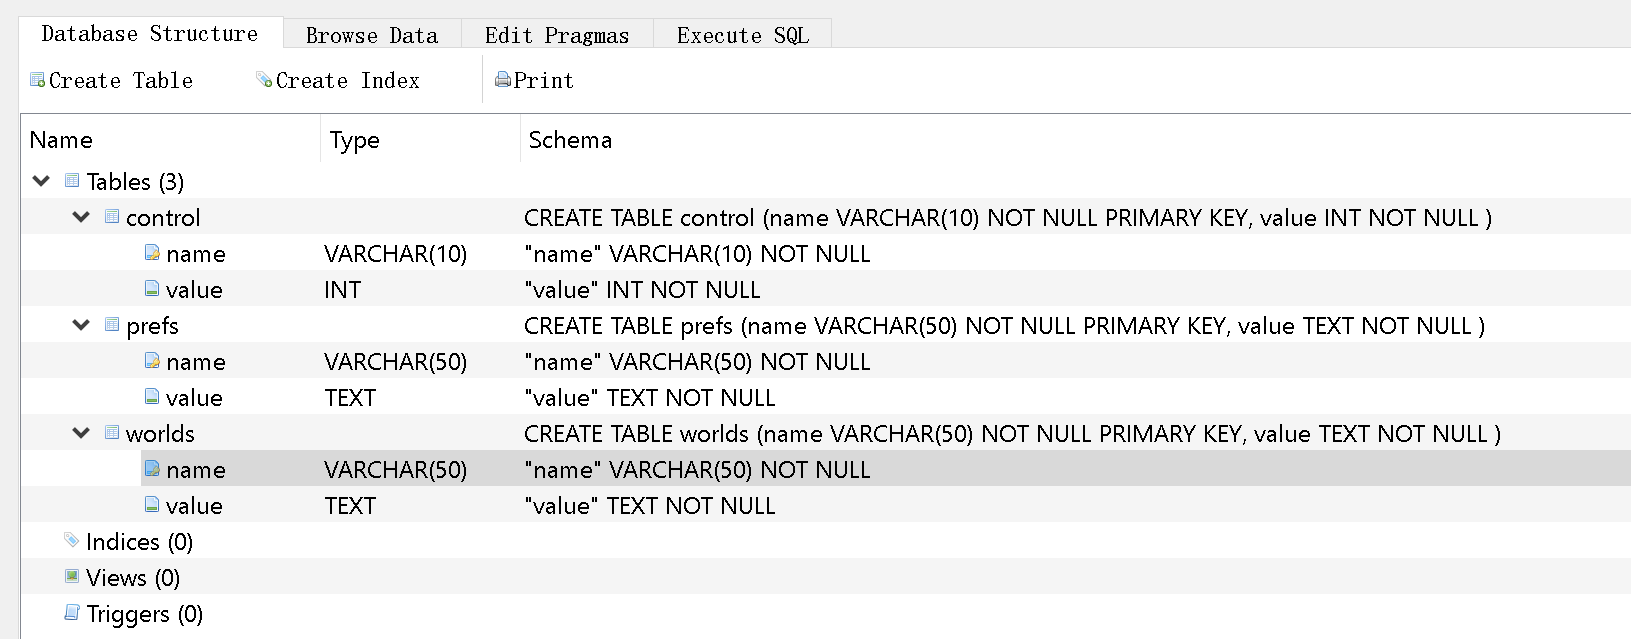The height and width of the screenshot is (639, 1631).
Task: Collapse the worlds table chevron
Action: tap(81, 433)
